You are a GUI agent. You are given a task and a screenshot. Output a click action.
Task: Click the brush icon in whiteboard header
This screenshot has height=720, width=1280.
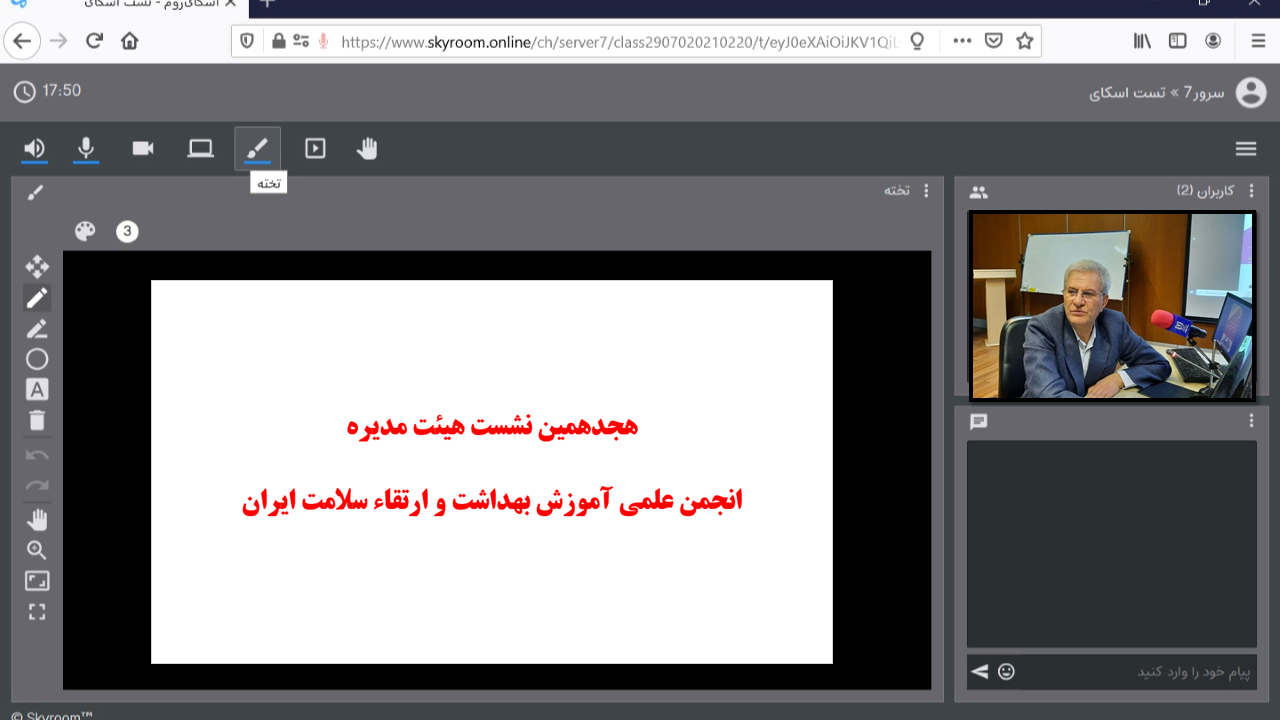click(x=35, y=191)
